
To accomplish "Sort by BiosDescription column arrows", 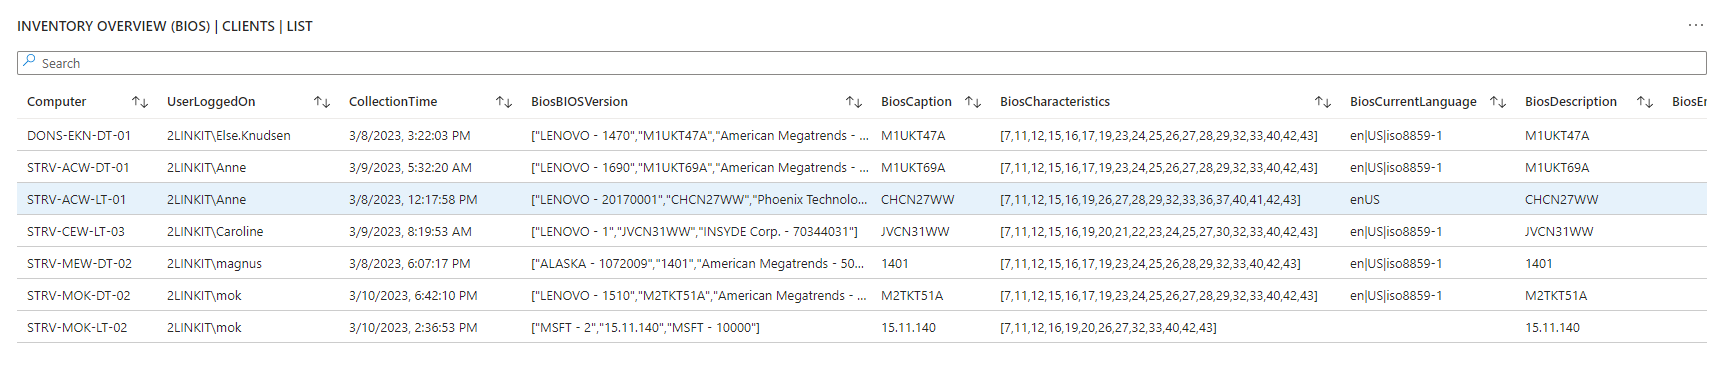I will click(x=1645, y=102).
